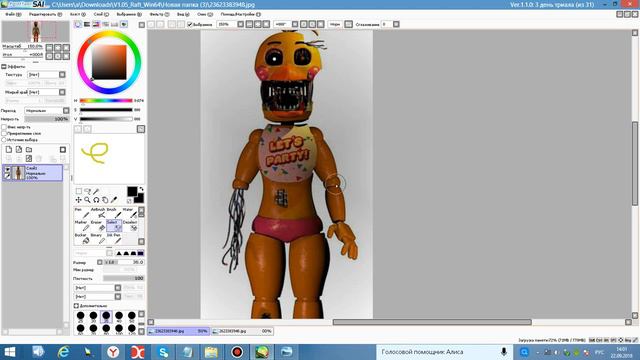640x360 pixels.
Task: Toggle the Clipping group checkbox
Action: coord(4,133)
